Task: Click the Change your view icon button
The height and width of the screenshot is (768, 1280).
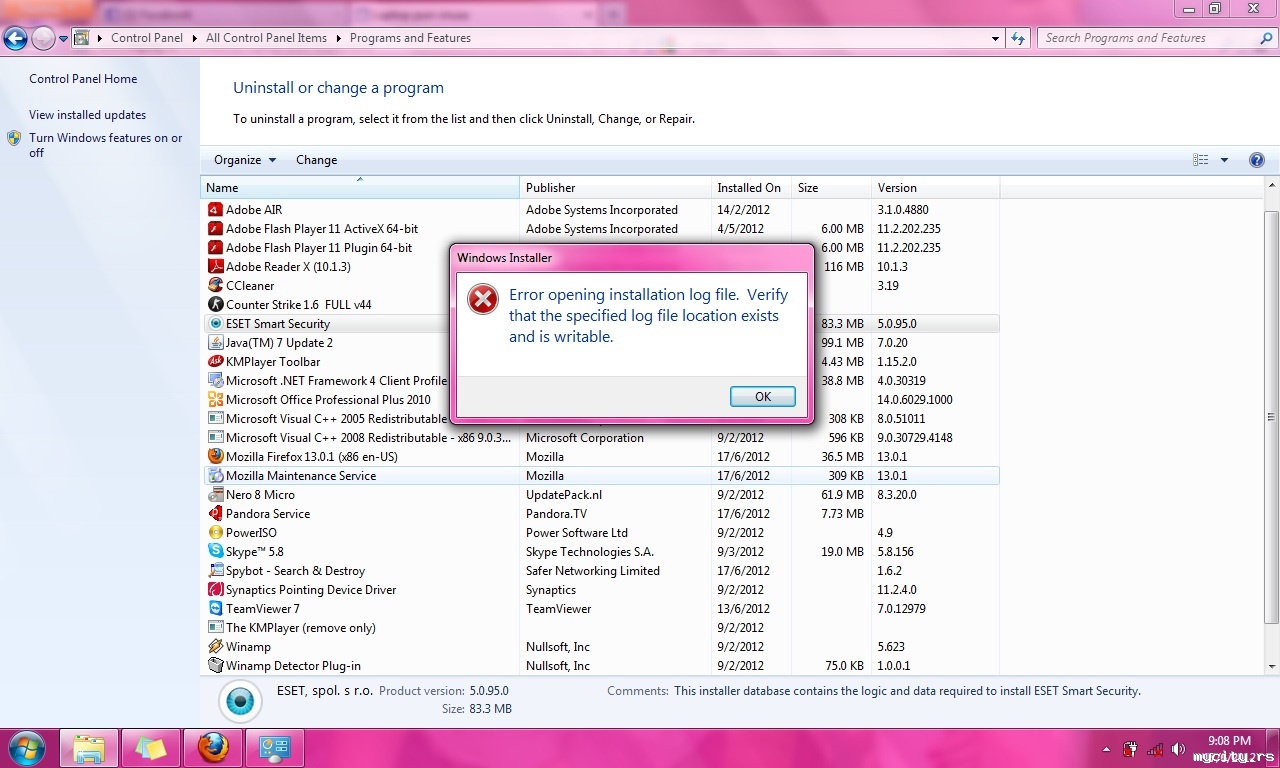Action: [1201, 160]
